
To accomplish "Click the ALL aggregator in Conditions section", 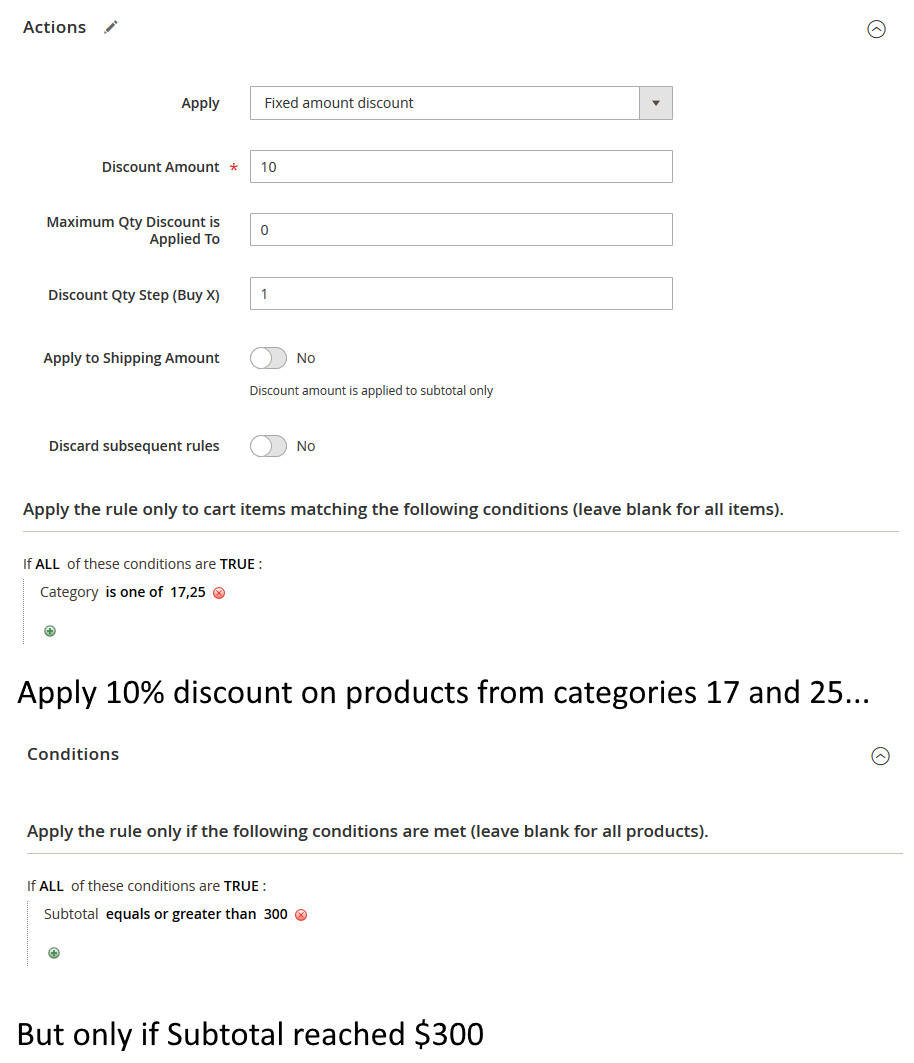I will click(51, 886).
